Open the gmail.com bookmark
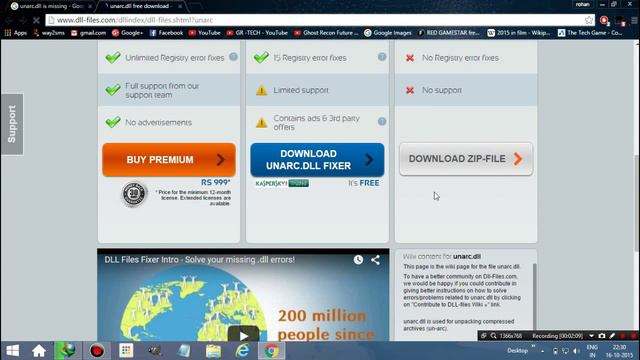This screenshot has width=640, height=360. coord(88,33)
